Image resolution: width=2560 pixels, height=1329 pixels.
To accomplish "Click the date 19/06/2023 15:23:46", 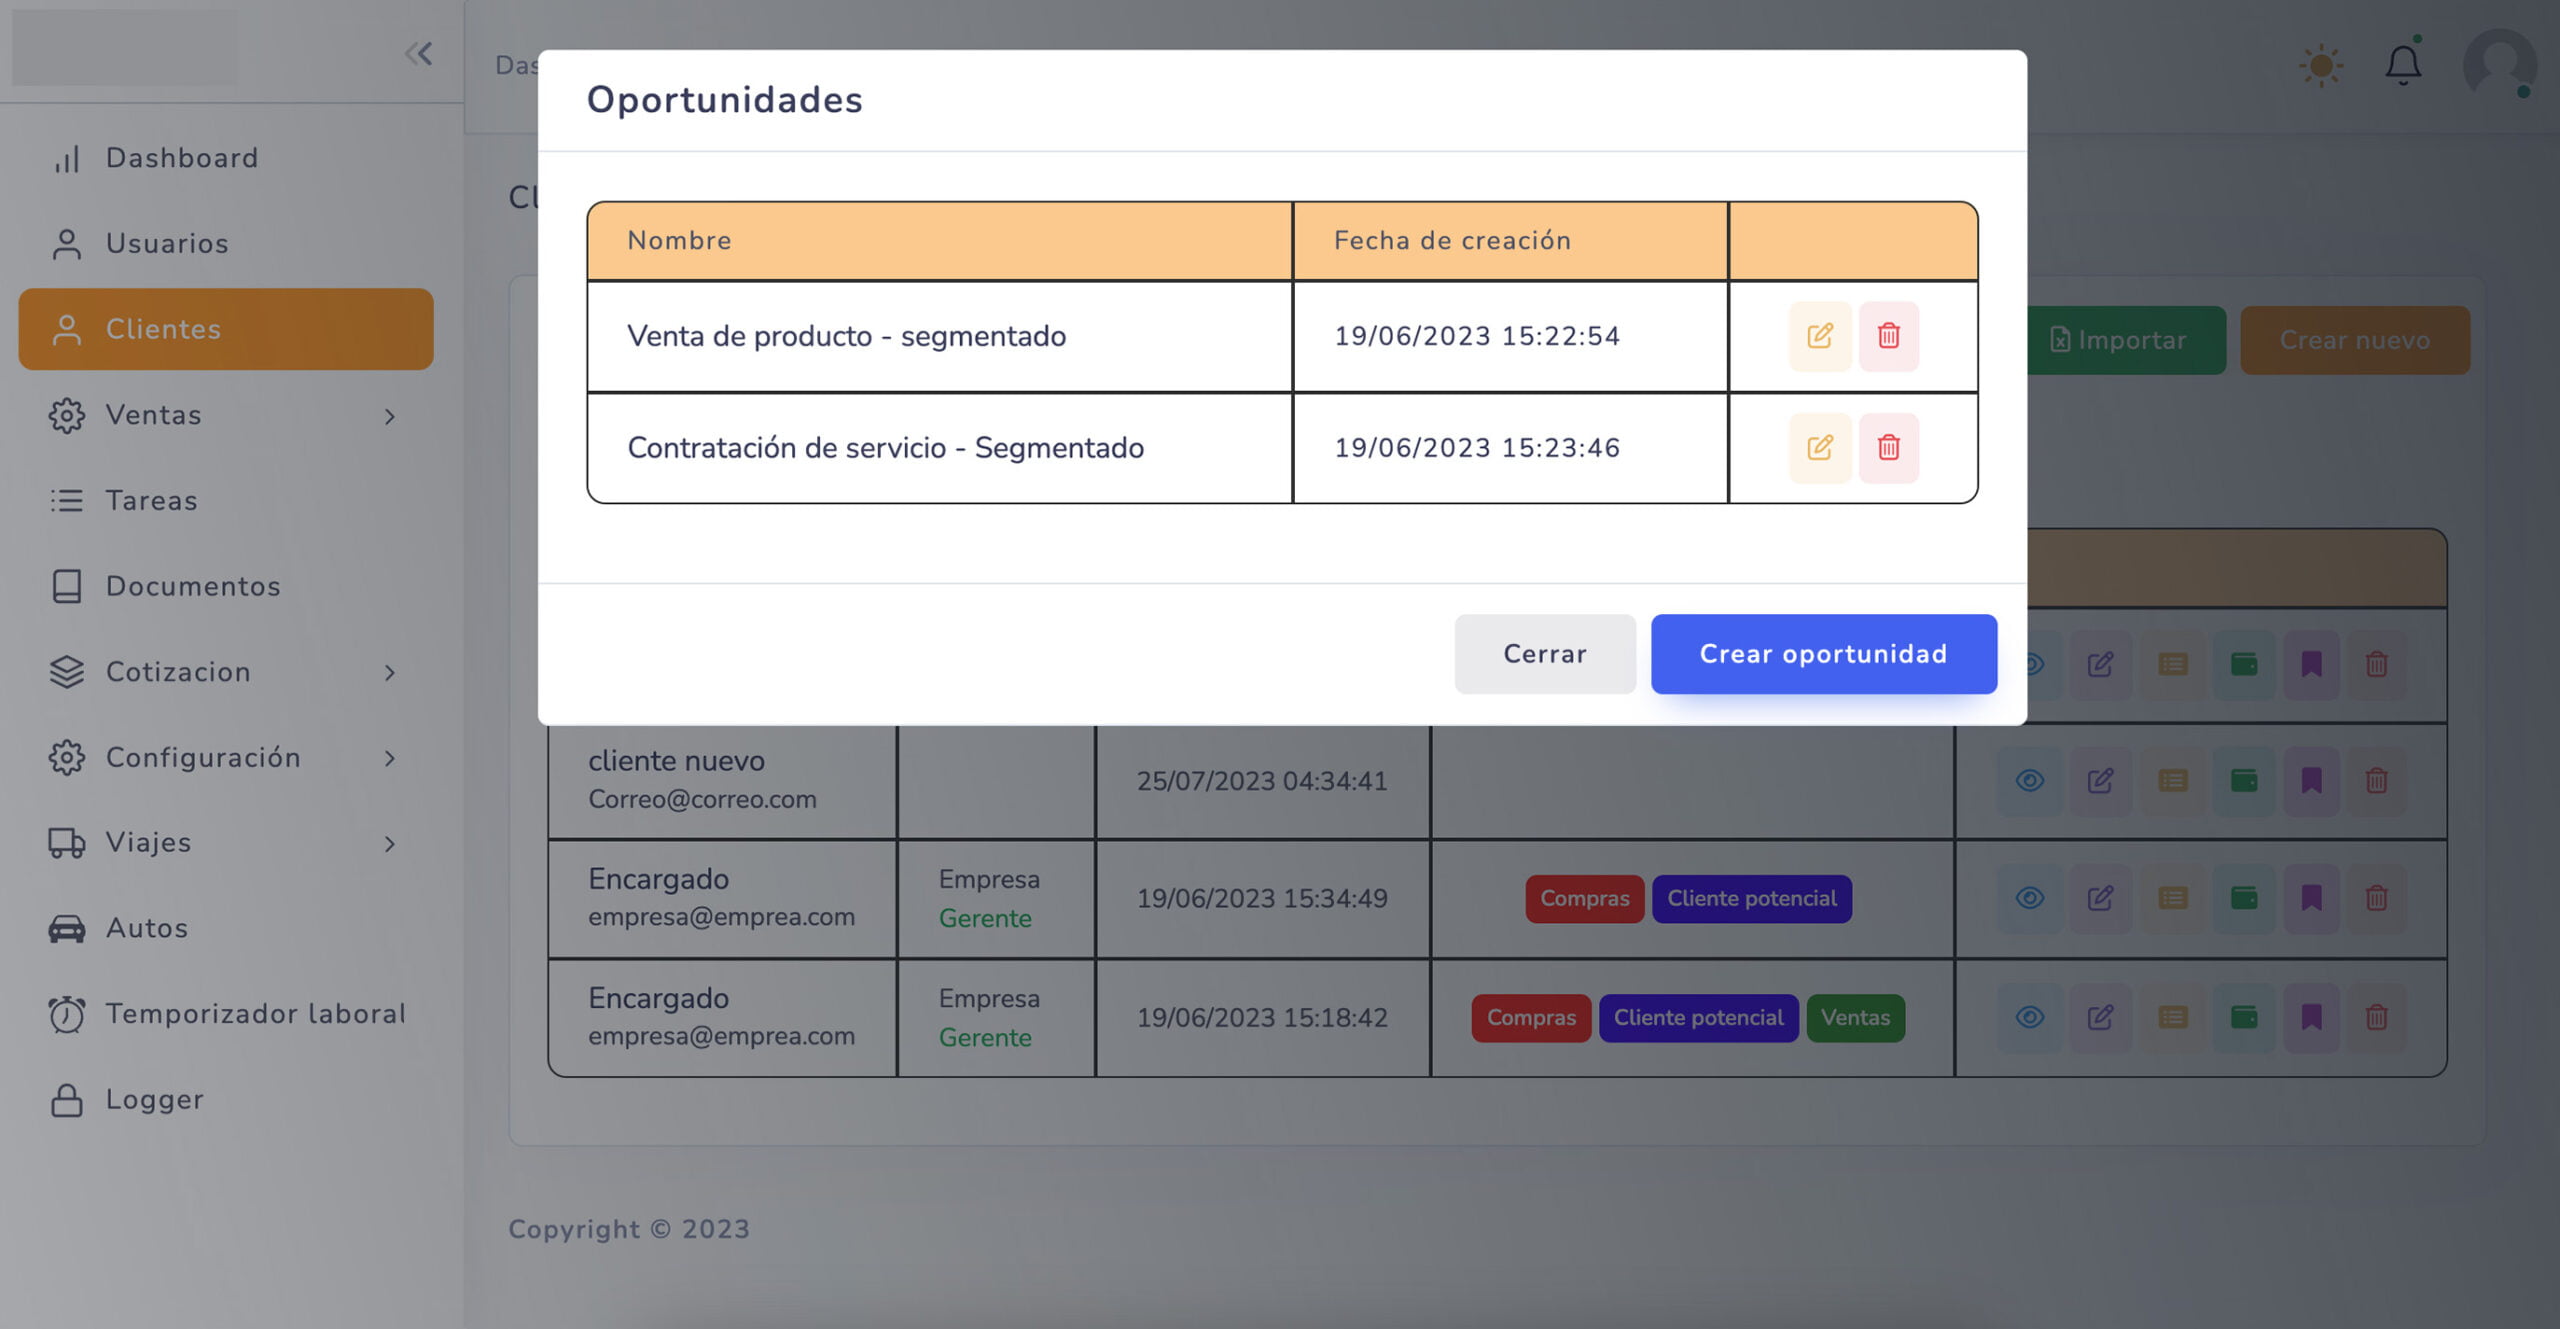I will [x=1476, y=448].
